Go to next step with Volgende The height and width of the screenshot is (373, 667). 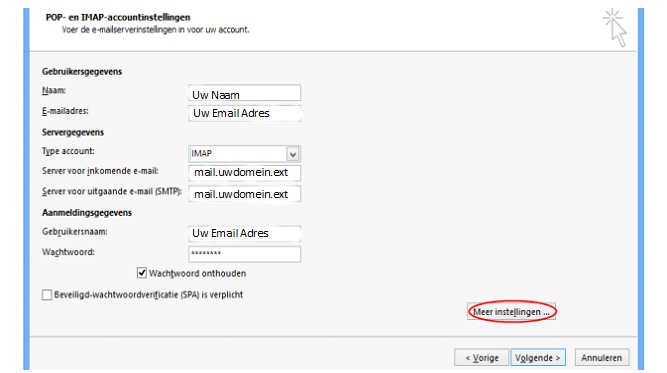[538, 358]
